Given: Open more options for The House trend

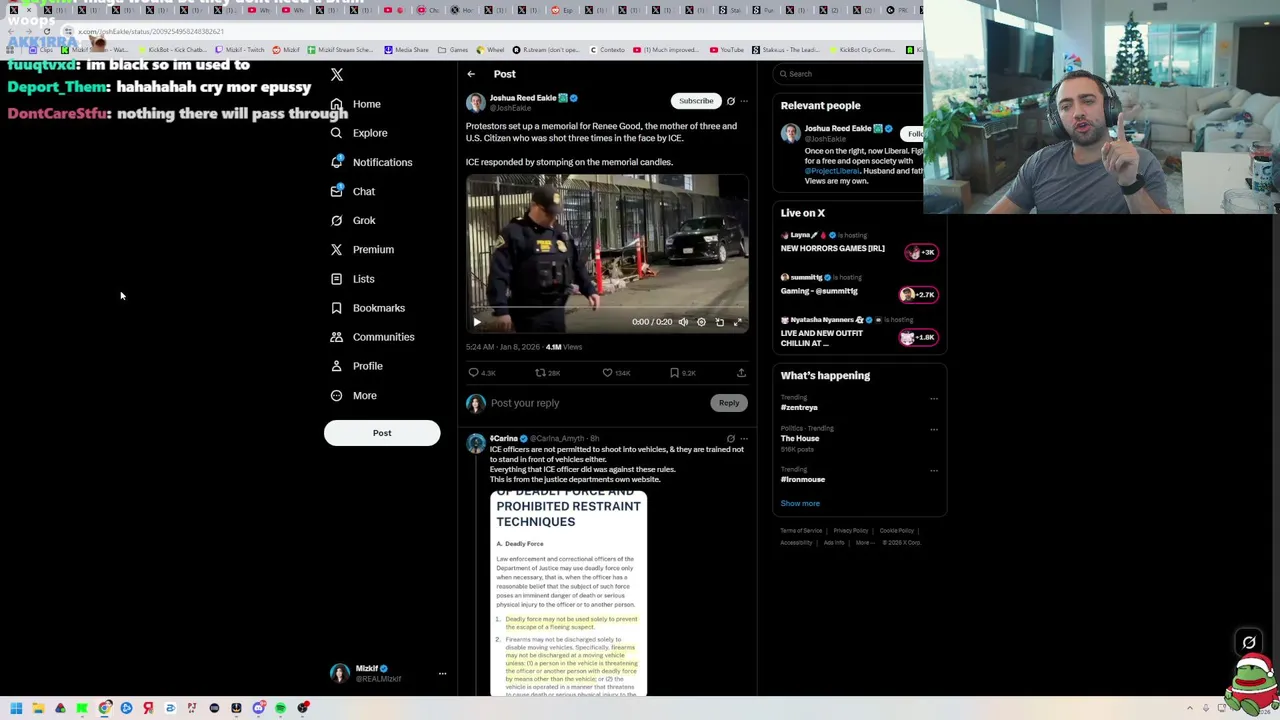Looking at the screenshot, I should (x=934, y=430).
